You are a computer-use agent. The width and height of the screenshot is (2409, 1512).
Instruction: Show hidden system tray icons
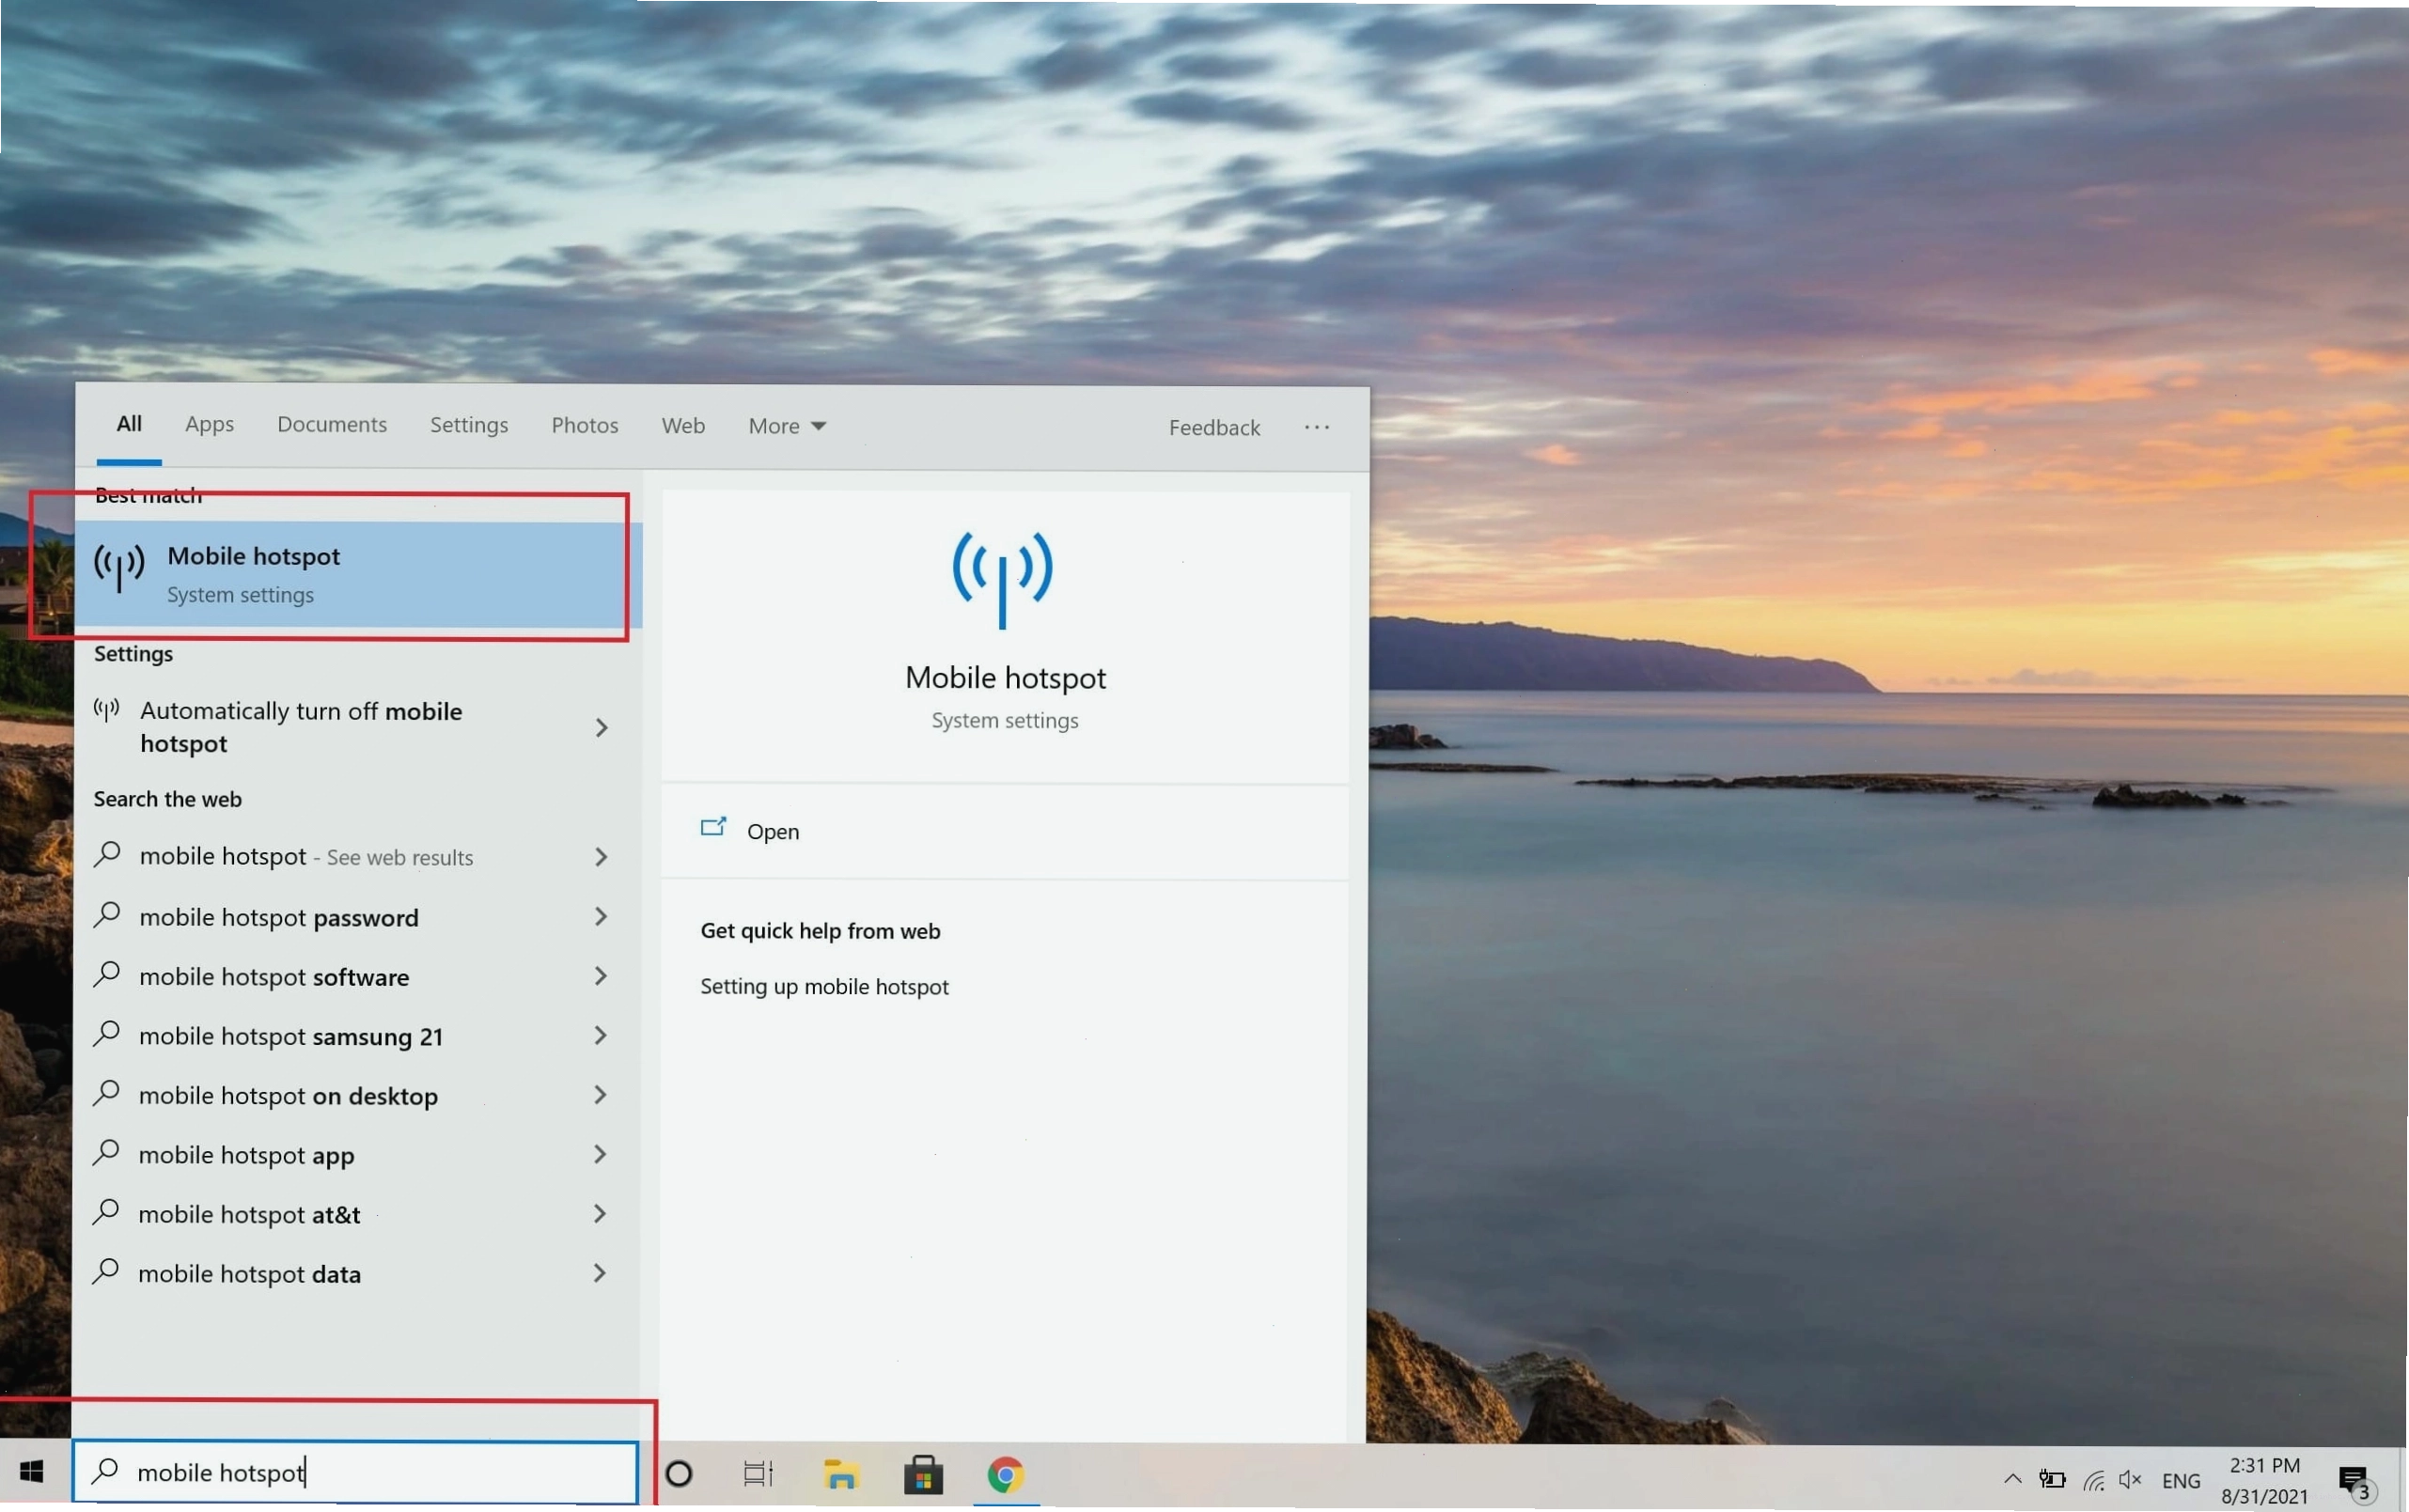pos(2012,1478)
